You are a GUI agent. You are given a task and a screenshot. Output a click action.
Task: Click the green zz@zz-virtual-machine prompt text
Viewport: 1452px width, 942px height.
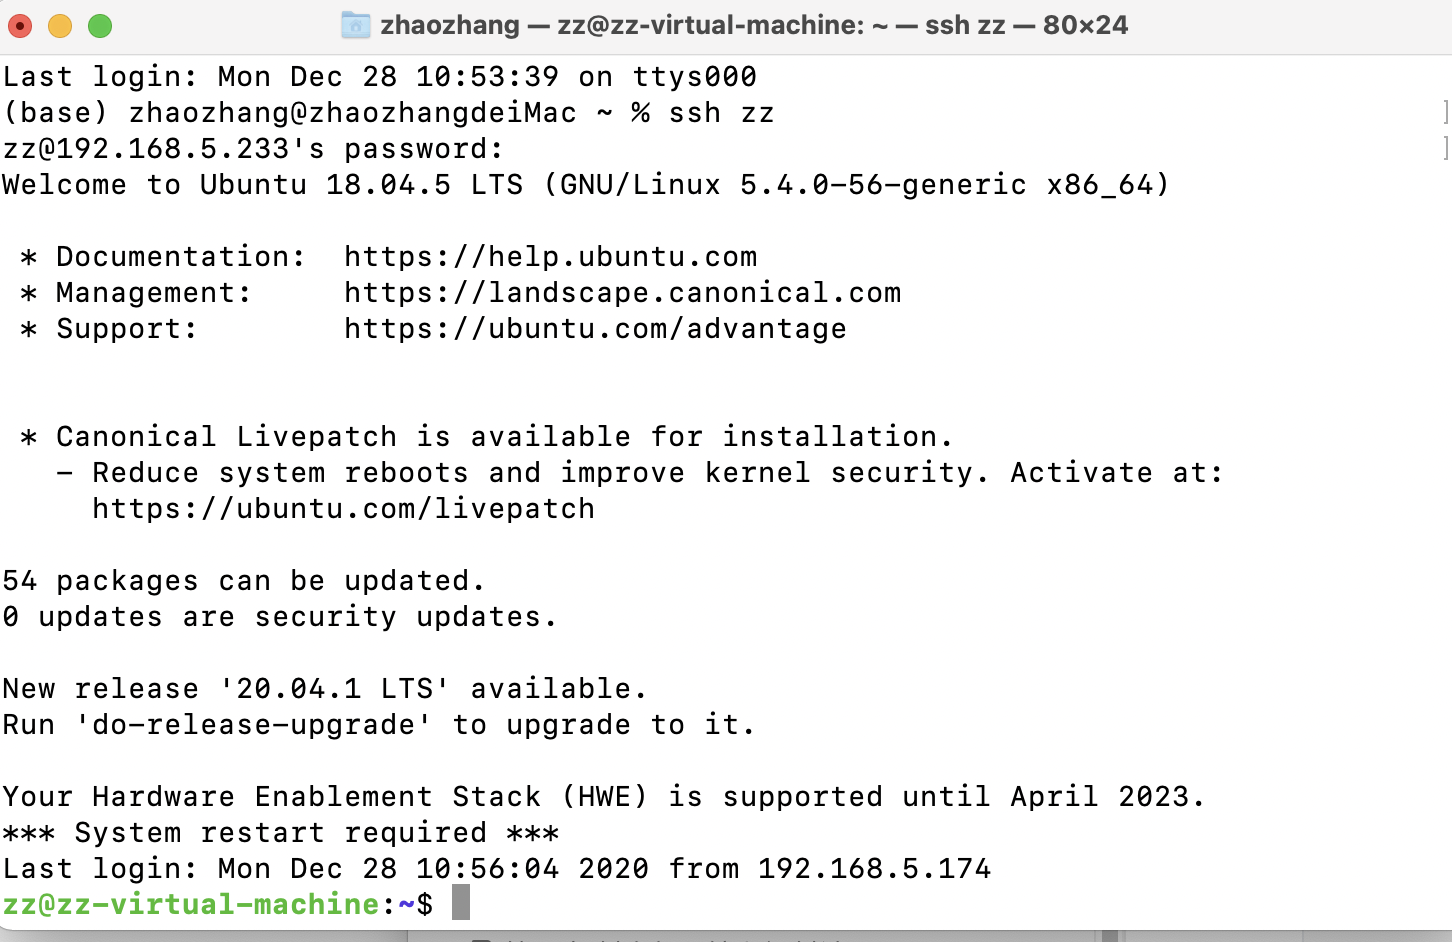(x=190, y=904)
